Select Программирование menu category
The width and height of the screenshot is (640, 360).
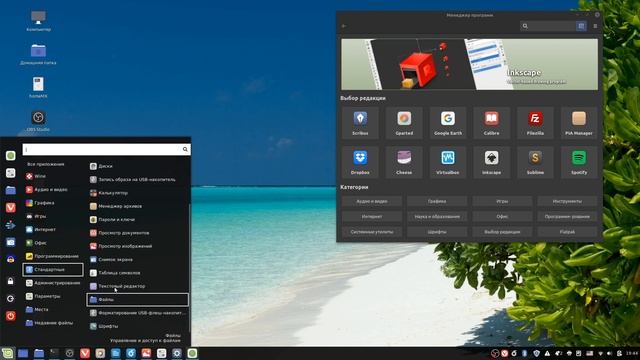pyautogui.click(x=53, y=256)
